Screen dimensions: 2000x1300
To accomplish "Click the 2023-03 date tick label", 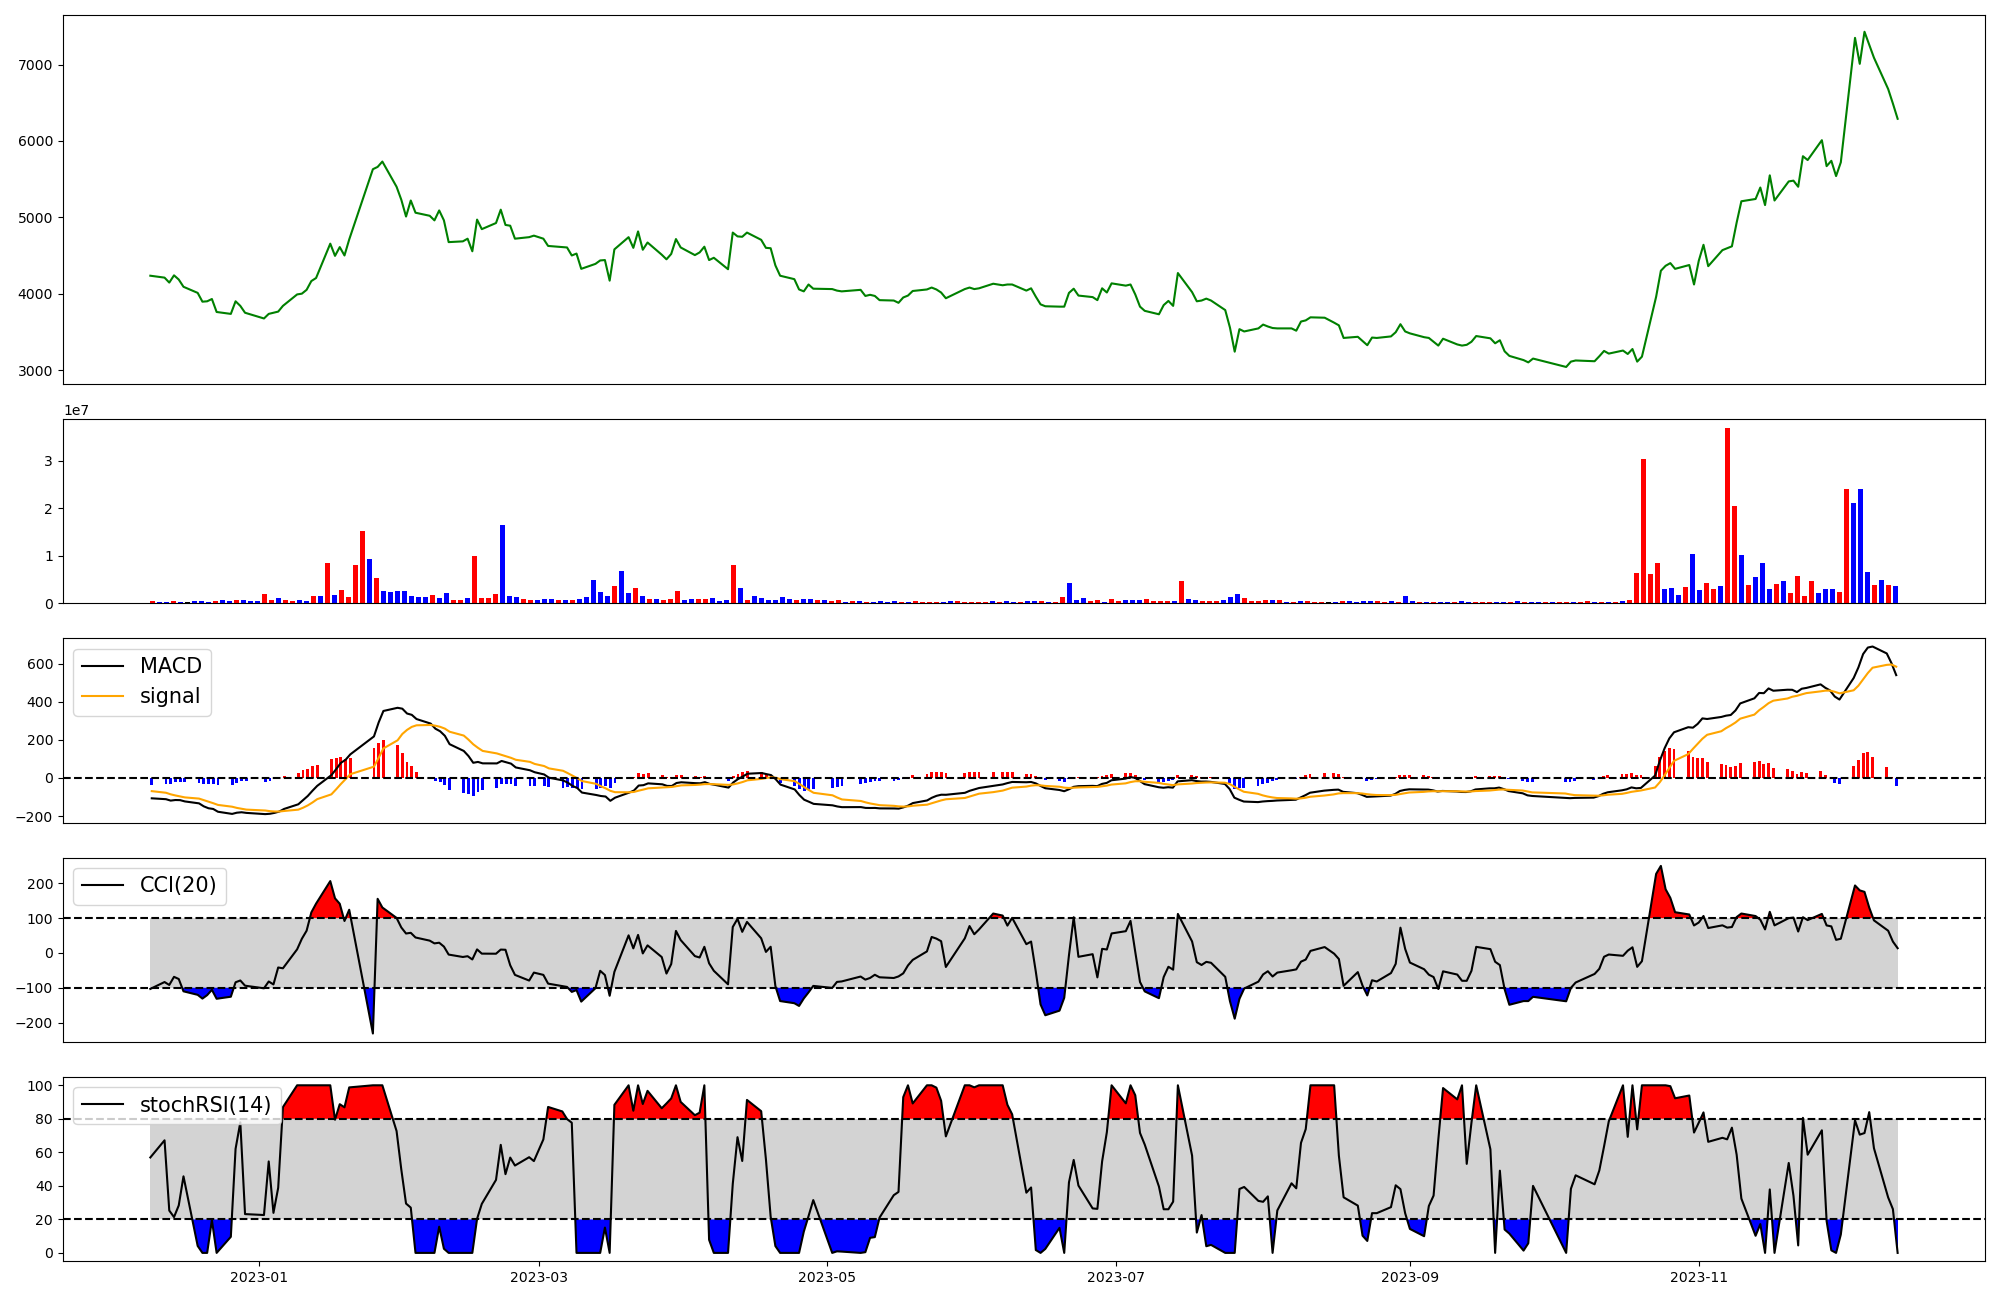I will click(x=539, y=1277).
